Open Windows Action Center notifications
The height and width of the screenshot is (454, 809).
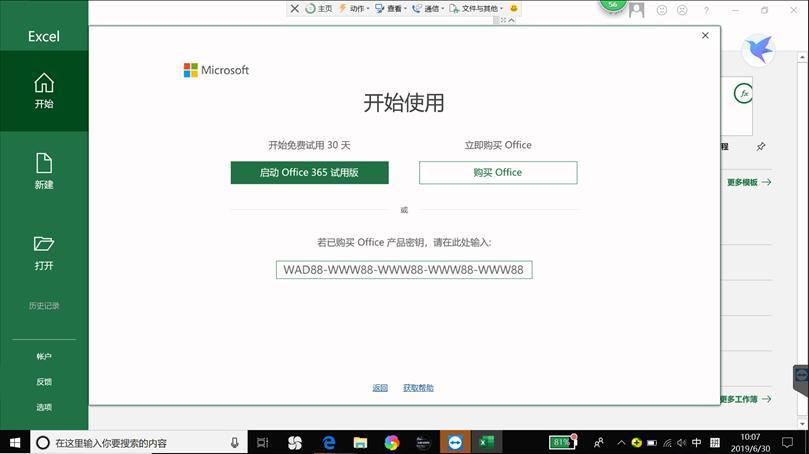pos(787,443)
